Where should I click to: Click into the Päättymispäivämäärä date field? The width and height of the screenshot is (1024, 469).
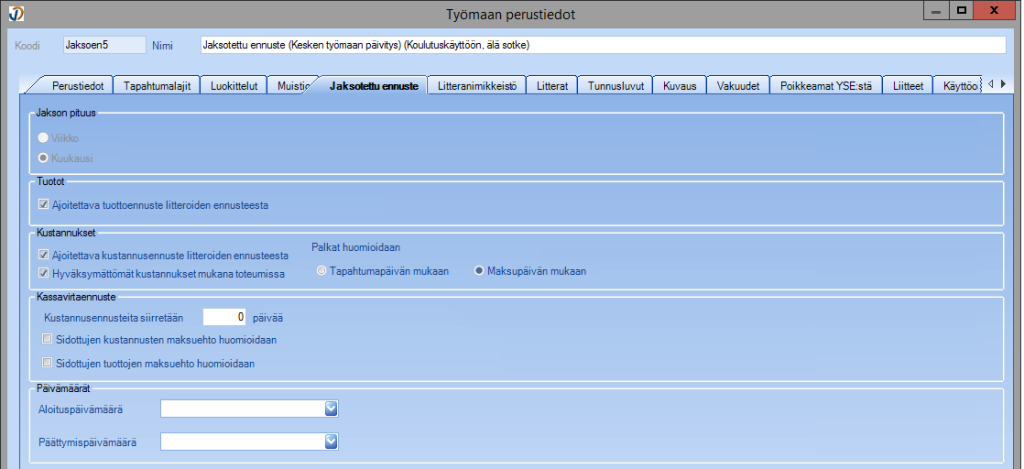(x=242, y=442)
